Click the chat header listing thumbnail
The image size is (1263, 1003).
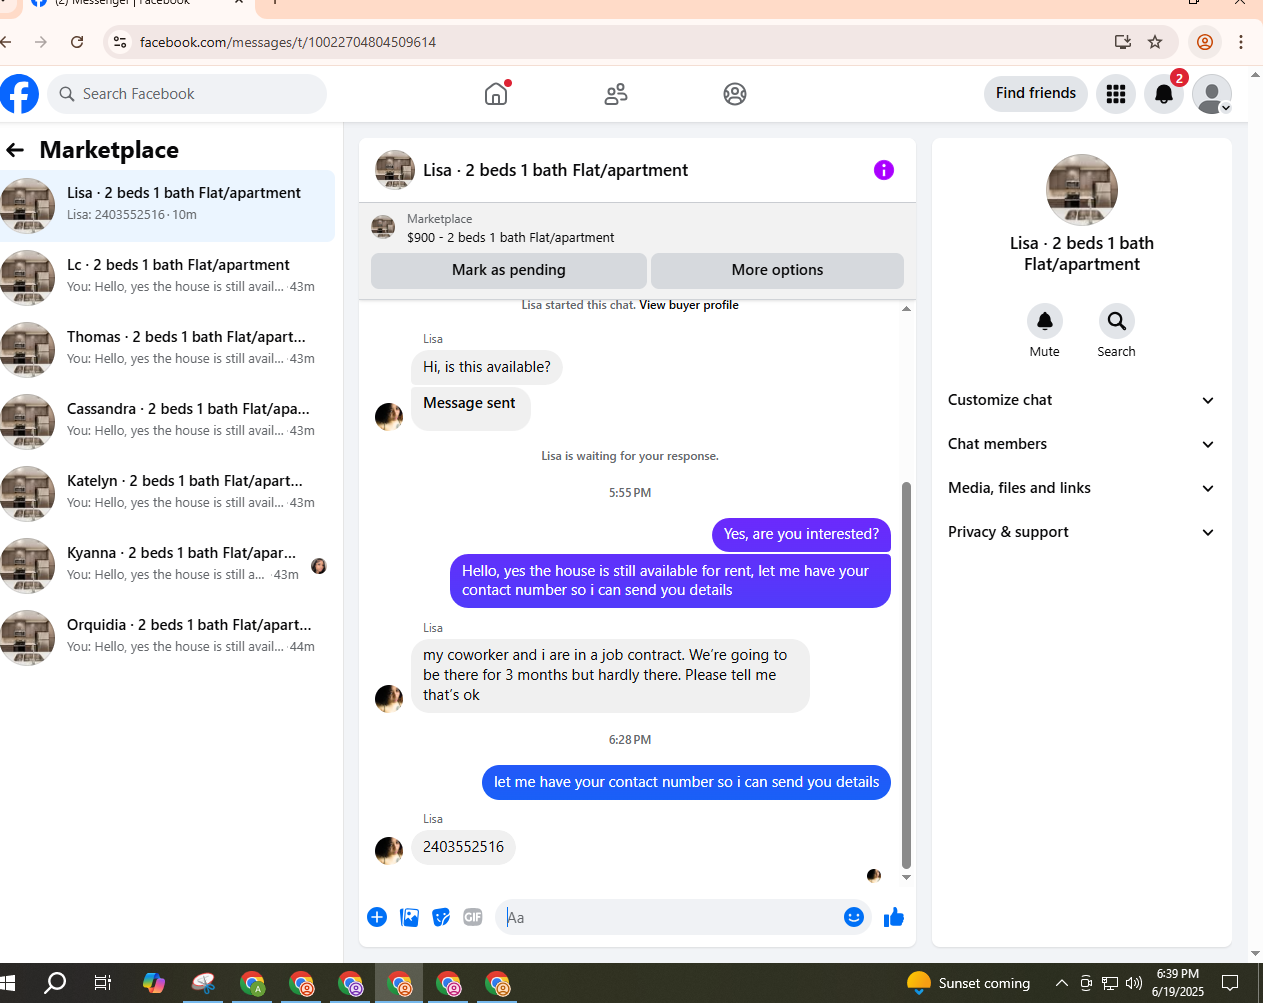click(395, 170)
